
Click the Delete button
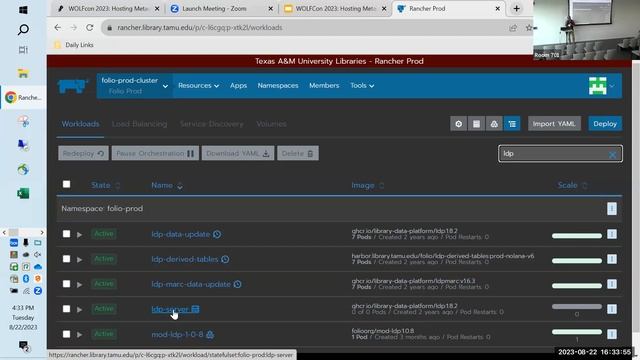[x=298, y=153]
